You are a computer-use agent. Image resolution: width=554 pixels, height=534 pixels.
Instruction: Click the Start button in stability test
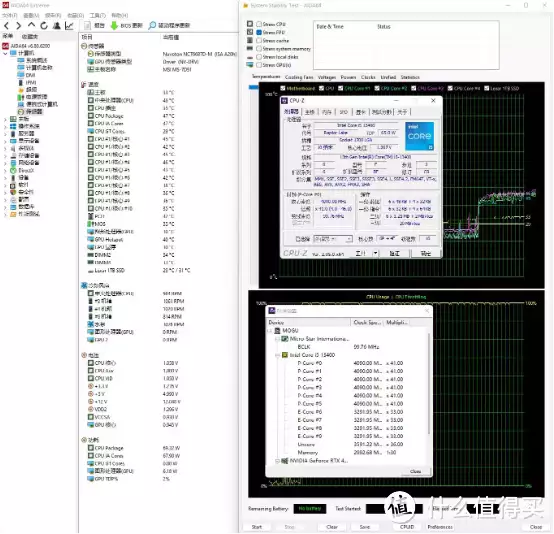click(257, 527)
